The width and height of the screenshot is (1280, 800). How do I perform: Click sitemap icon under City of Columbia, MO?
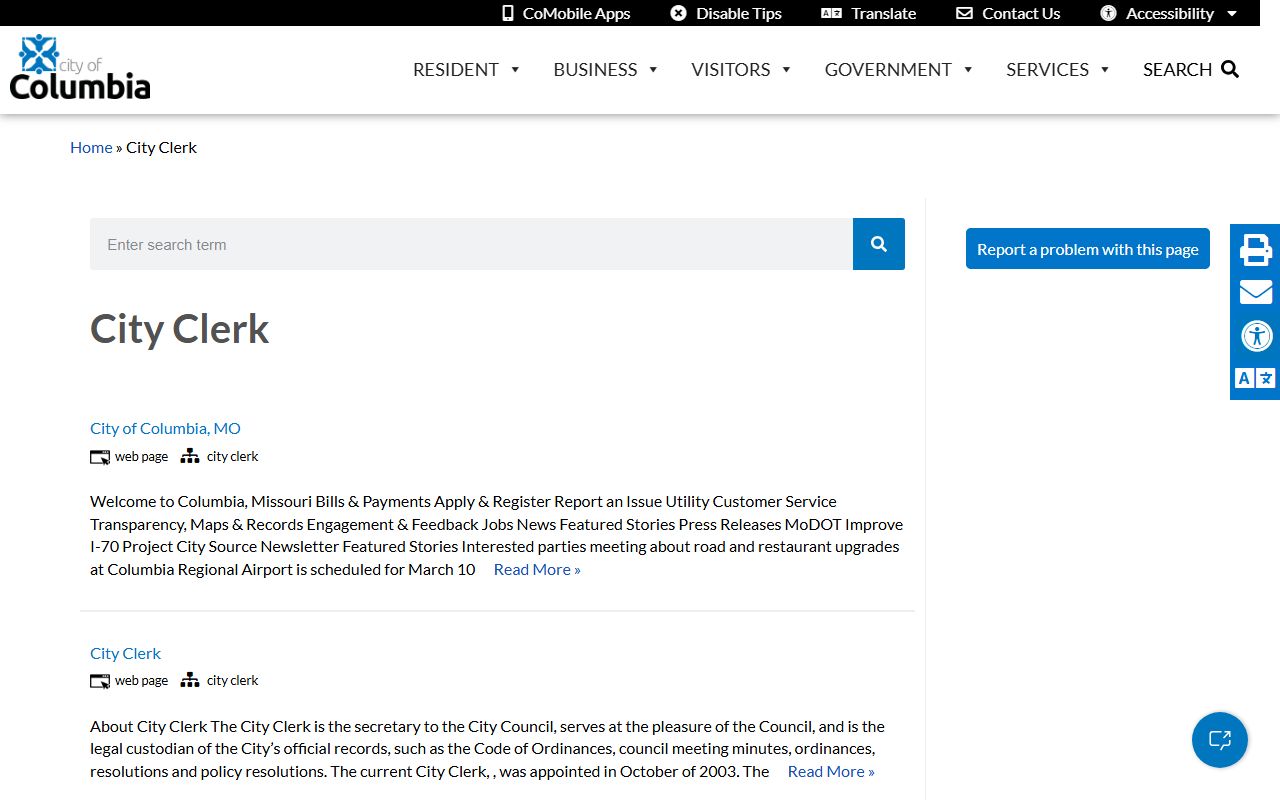[x=190, y=456]
